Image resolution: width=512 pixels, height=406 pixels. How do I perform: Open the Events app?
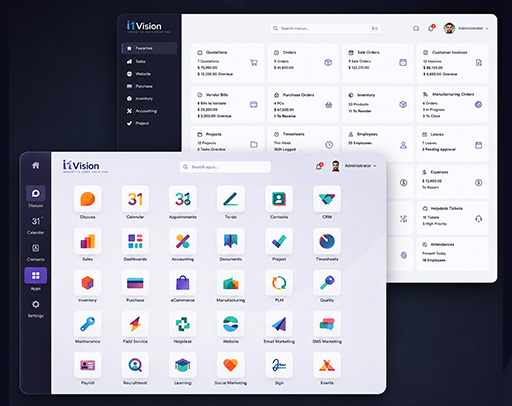[327, 365]
